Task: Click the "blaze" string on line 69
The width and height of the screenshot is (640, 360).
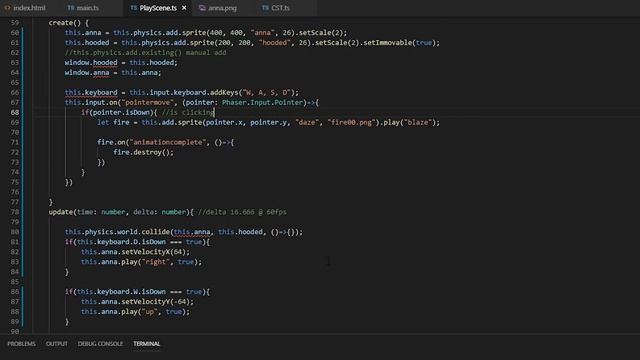Action: (x=418, y=122)
